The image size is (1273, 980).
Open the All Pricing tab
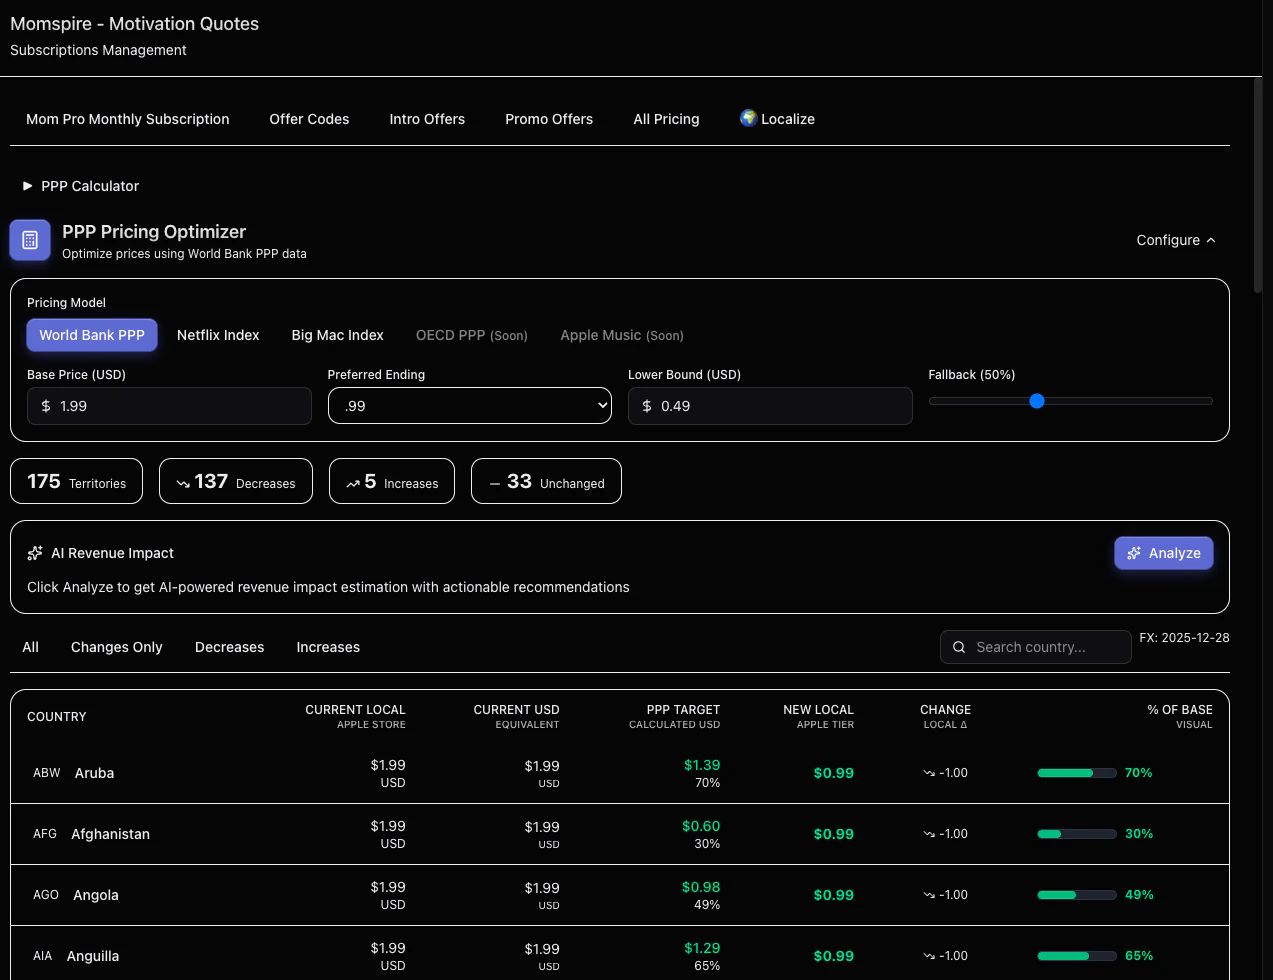tap(665, 119)
